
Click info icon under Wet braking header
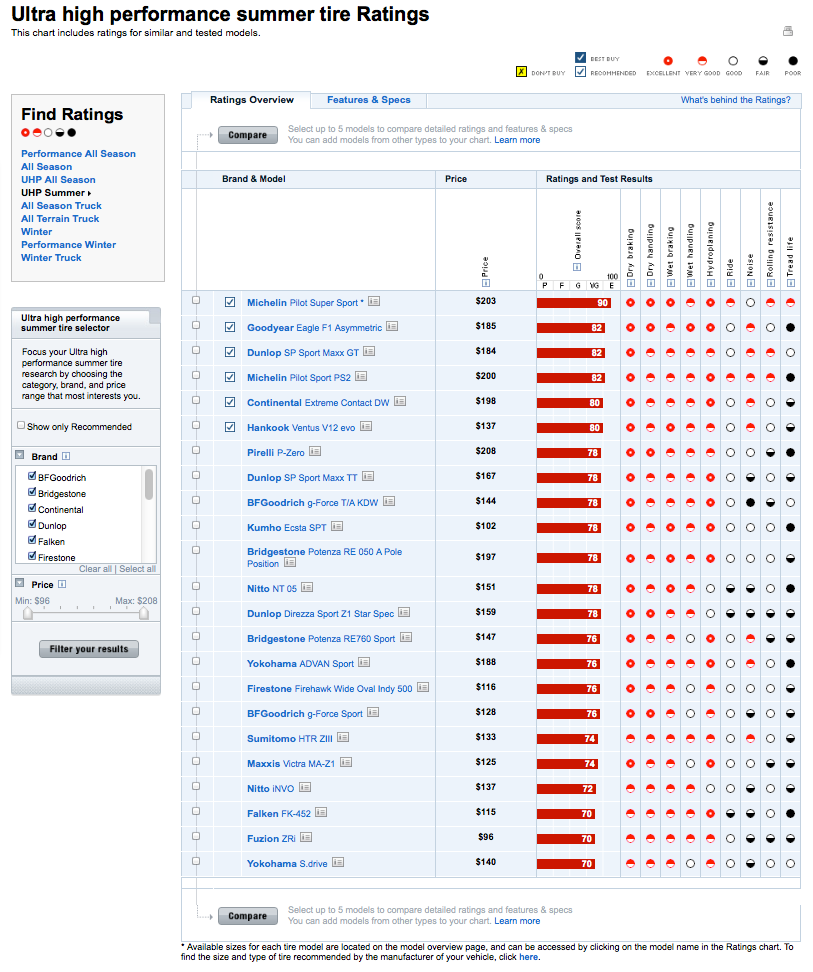tap(670, 283)
